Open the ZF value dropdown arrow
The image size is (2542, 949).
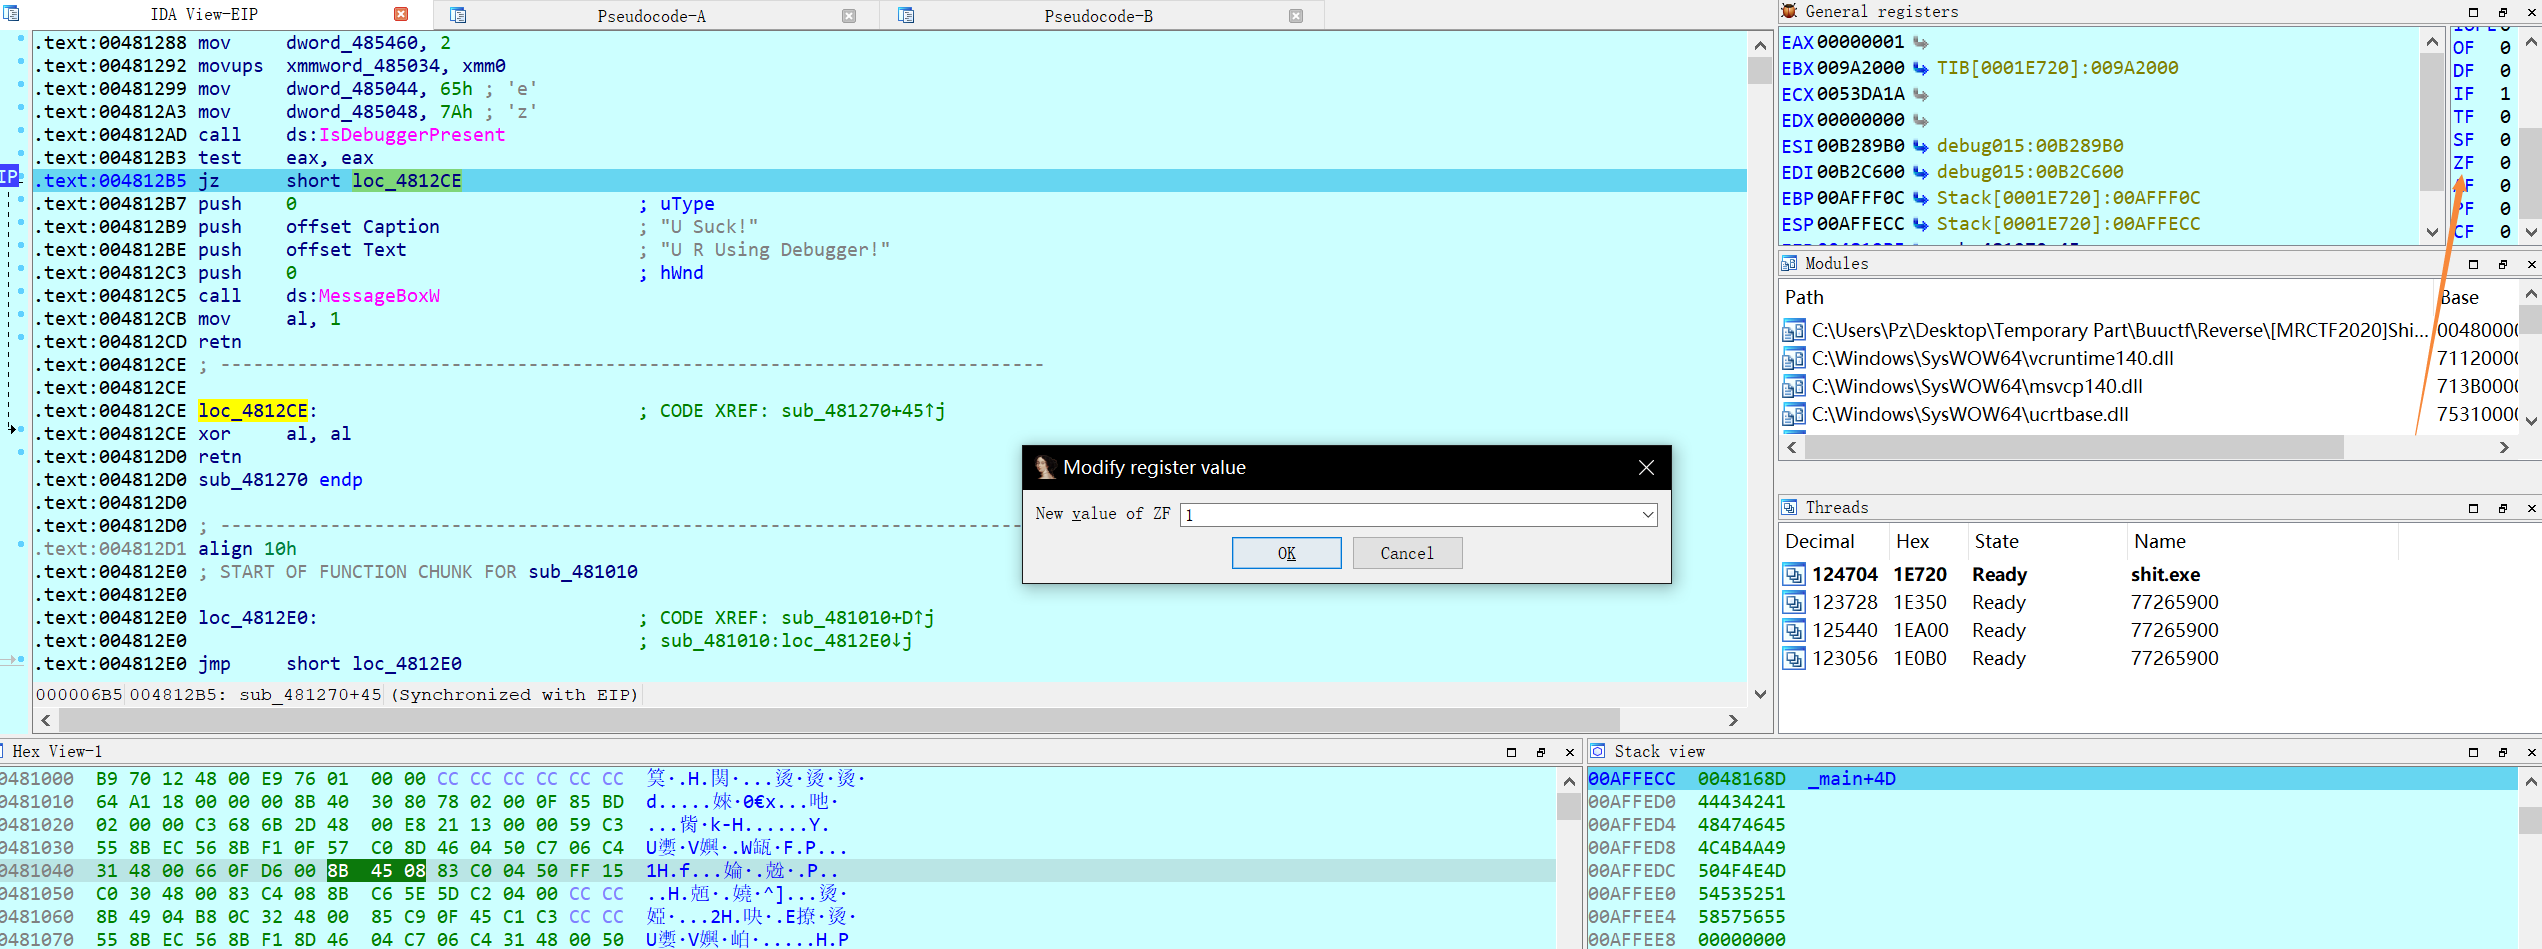tap(1647, 514)
